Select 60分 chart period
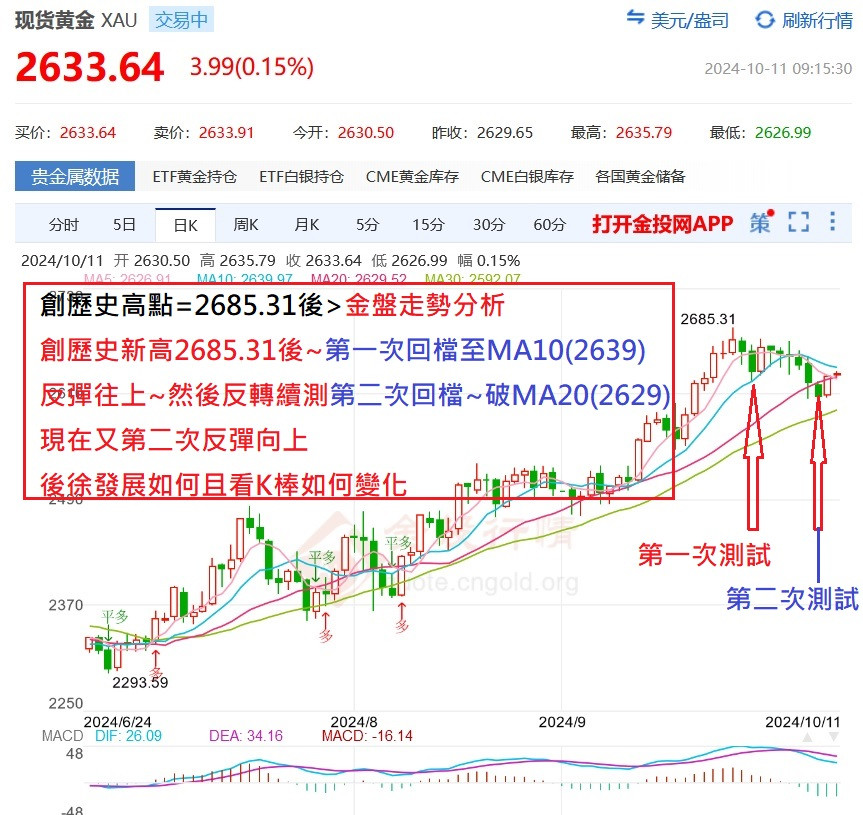 point(549,225)
